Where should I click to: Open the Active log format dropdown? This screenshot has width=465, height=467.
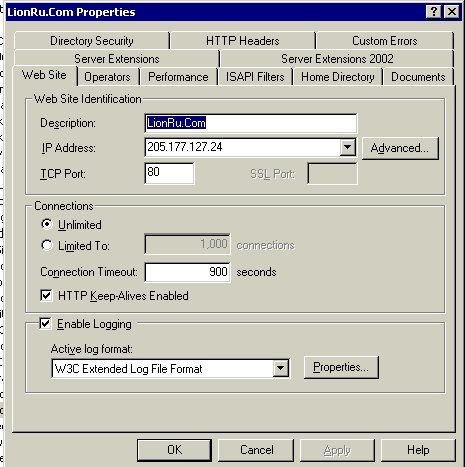tap(281, 368)
